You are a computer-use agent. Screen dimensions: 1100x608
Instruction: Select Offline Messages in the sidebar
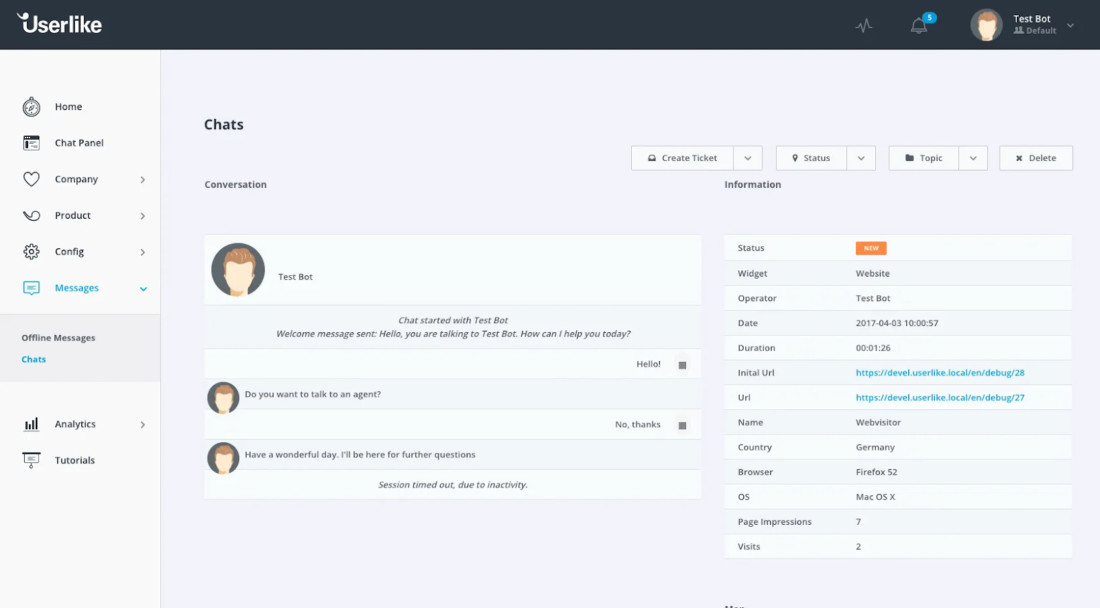click(60, 337)
